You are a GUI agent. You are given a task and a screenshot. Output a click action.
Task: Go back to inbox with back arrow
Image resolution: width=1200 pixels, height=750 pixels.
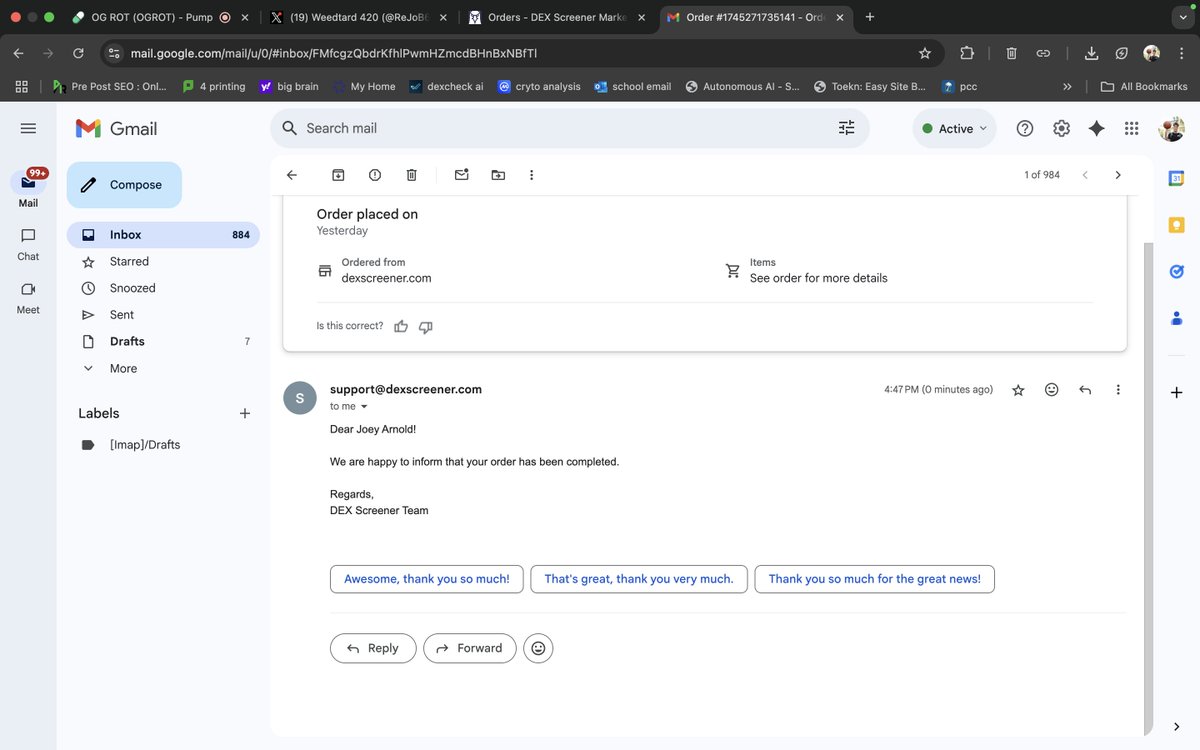(292, 175)
